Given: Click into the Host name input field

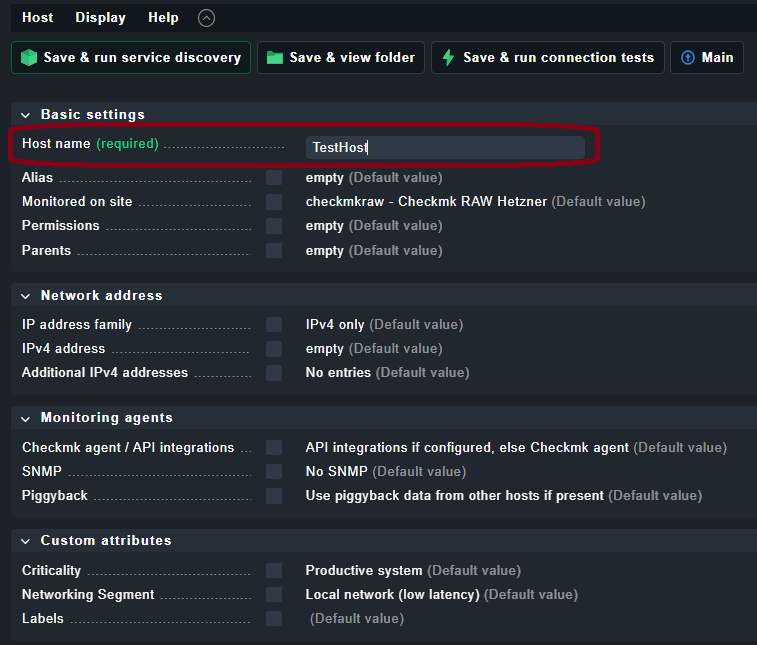Looking at the screenshot, I should tap(445, 147).
